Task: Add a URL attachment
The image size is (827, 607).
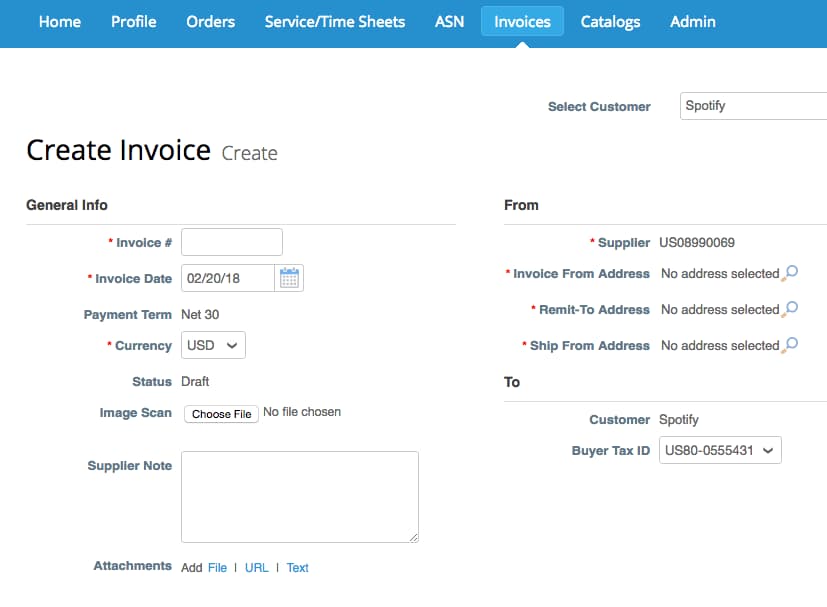Action: [x=256, y=567]
